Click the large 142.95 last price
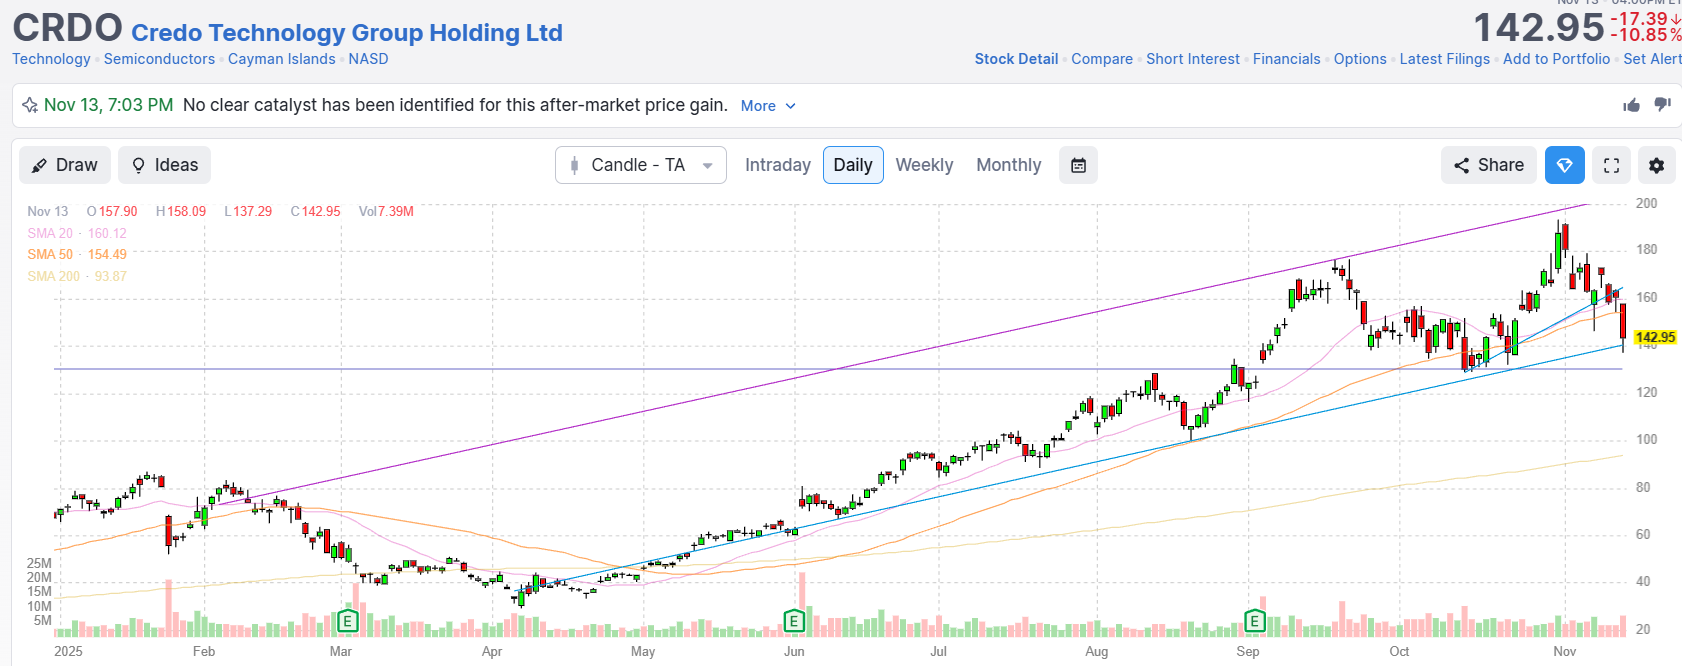Image resolution: width=1682 pixels, height=666 pixels. click(x=1539, y=27)
